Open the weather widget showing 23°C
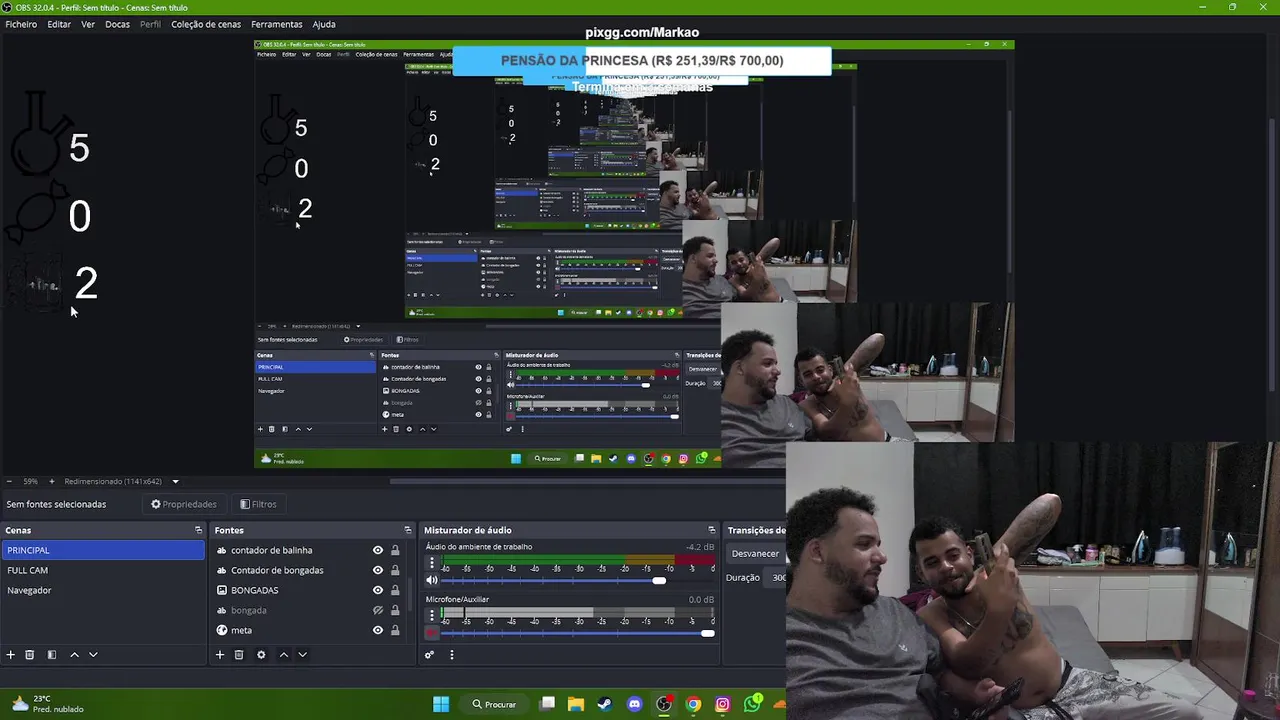Viewport: 1280px width, 720px height. pyautogui.click(x=47, y=704)
